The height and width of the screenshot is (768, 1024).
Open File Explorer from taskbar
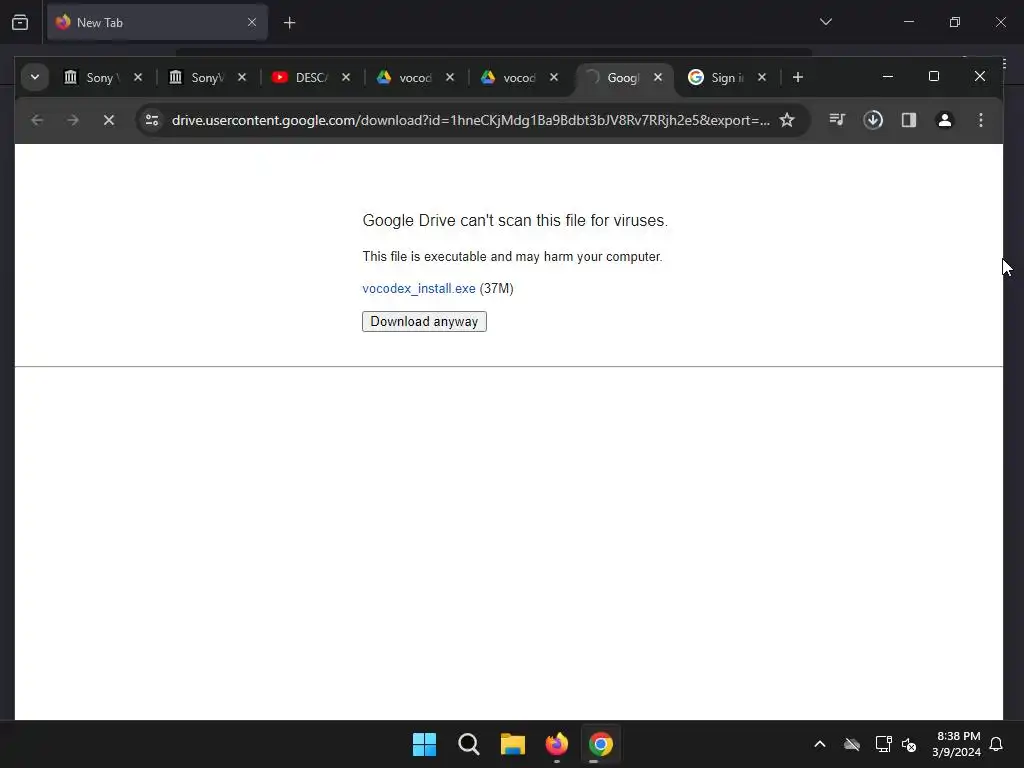[513, 744]
